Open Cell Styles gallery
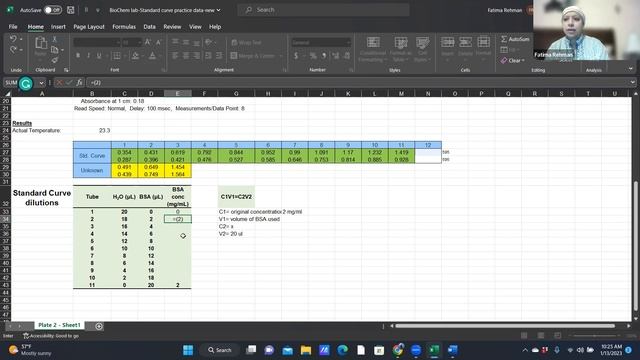Image resolution: width=640 pixels, height=360 pixels. tap(422, 49)
